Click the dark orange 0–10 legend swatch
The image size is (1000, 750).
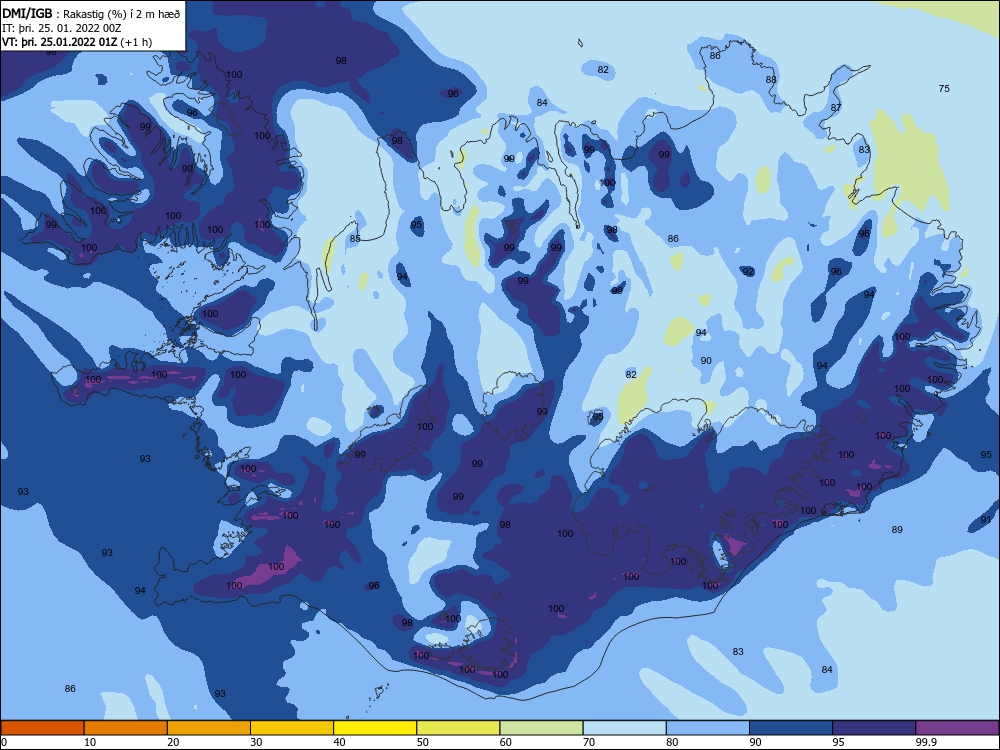tap(42, 728)
